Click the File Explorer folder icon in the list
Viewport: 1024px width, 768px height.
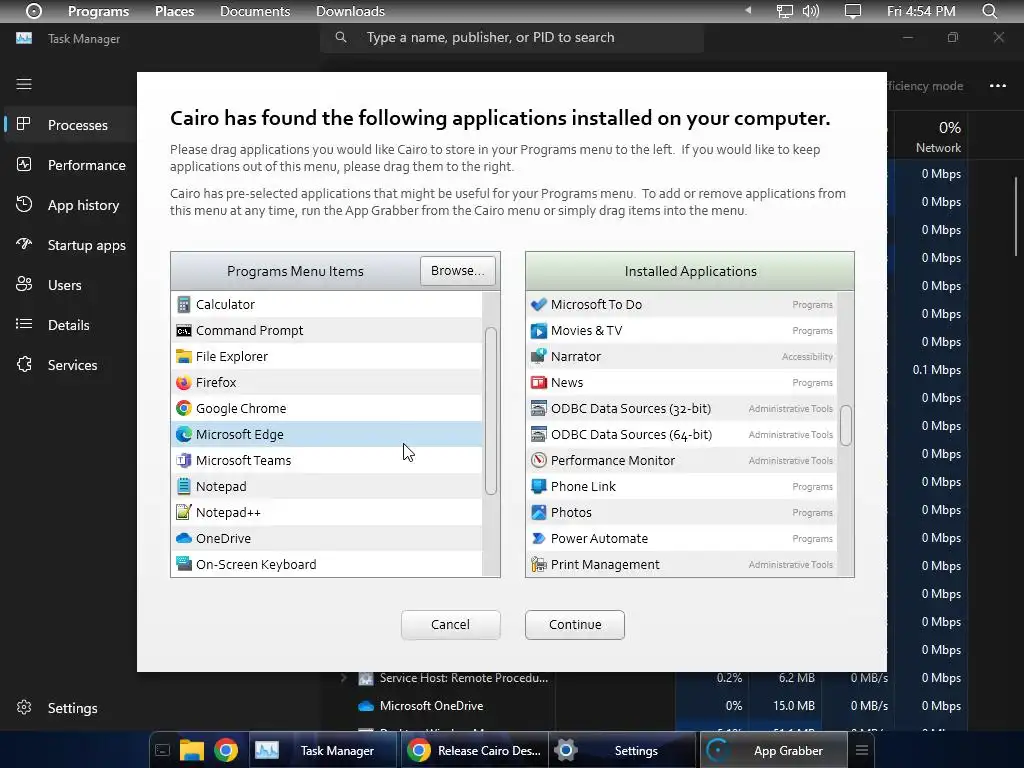[x=184, y=357]
